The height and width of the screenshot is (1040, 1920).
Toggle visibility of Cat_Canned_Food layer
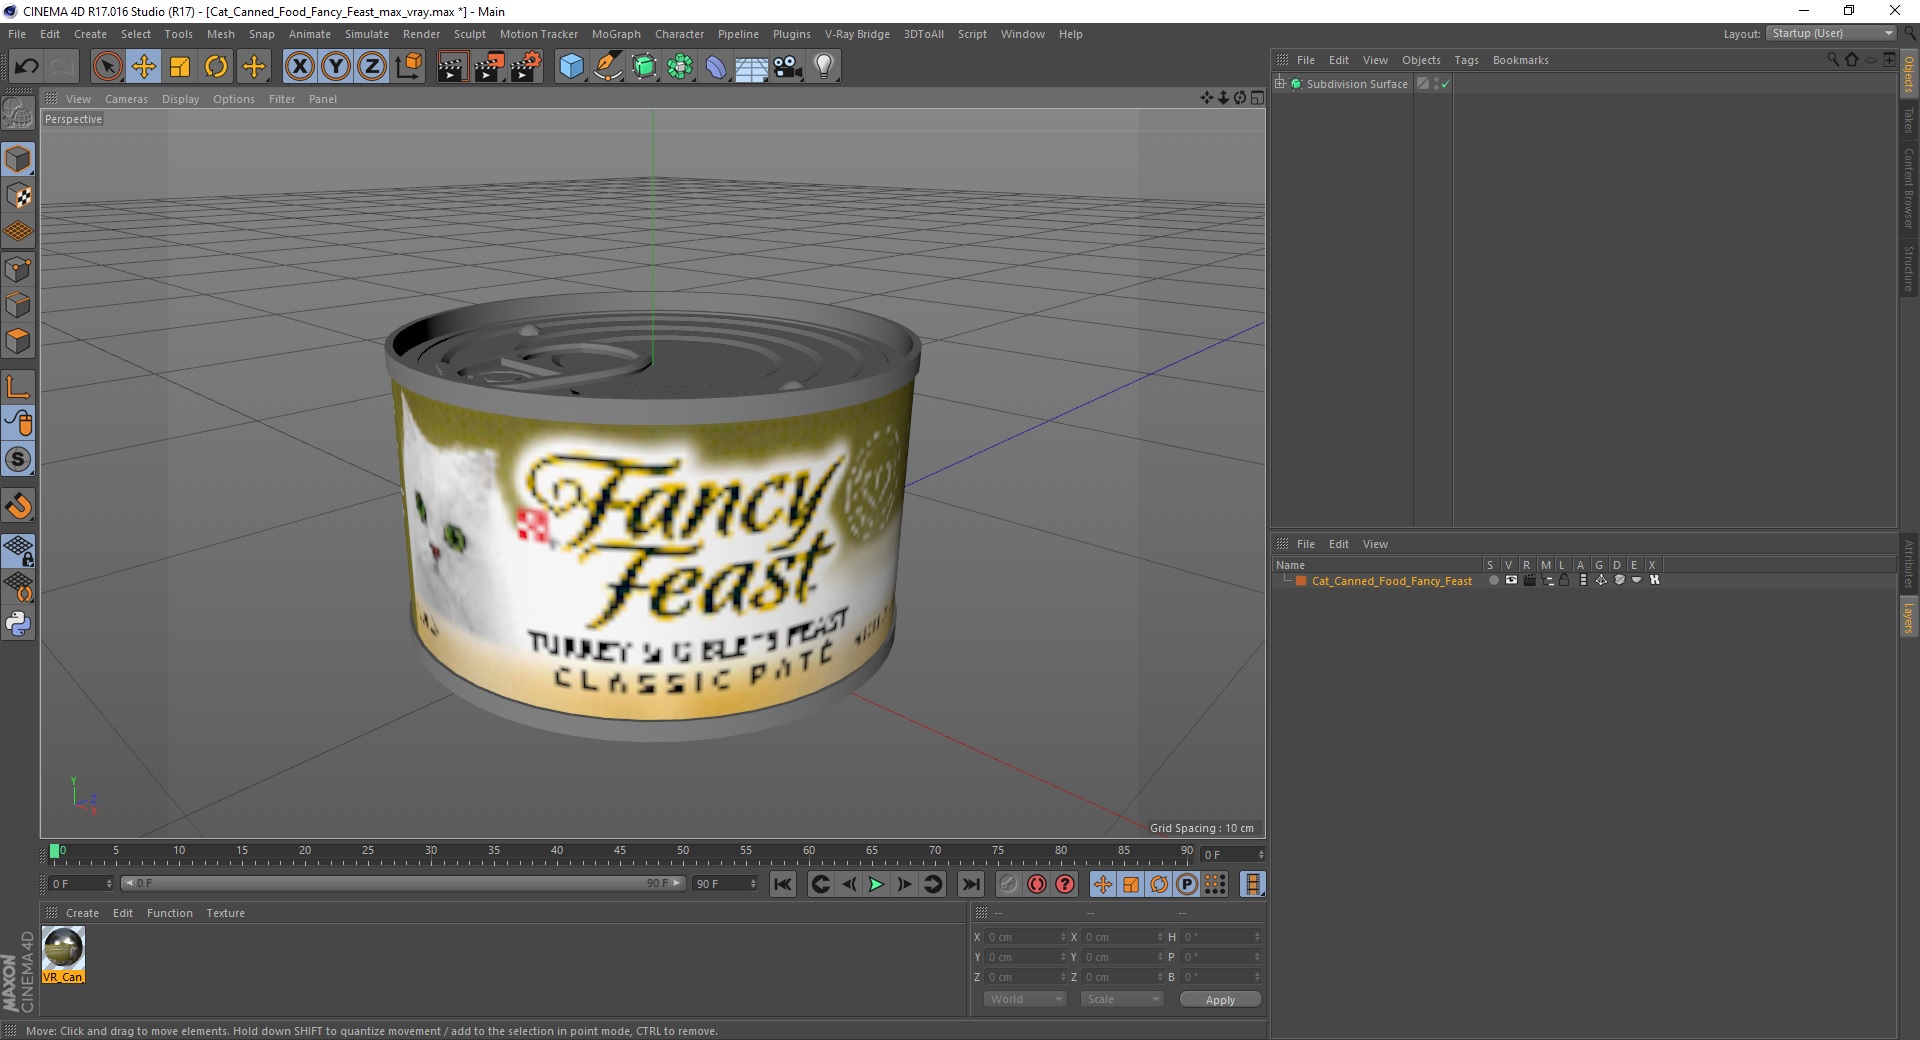pyautogui.click(x=1511, y=580)
